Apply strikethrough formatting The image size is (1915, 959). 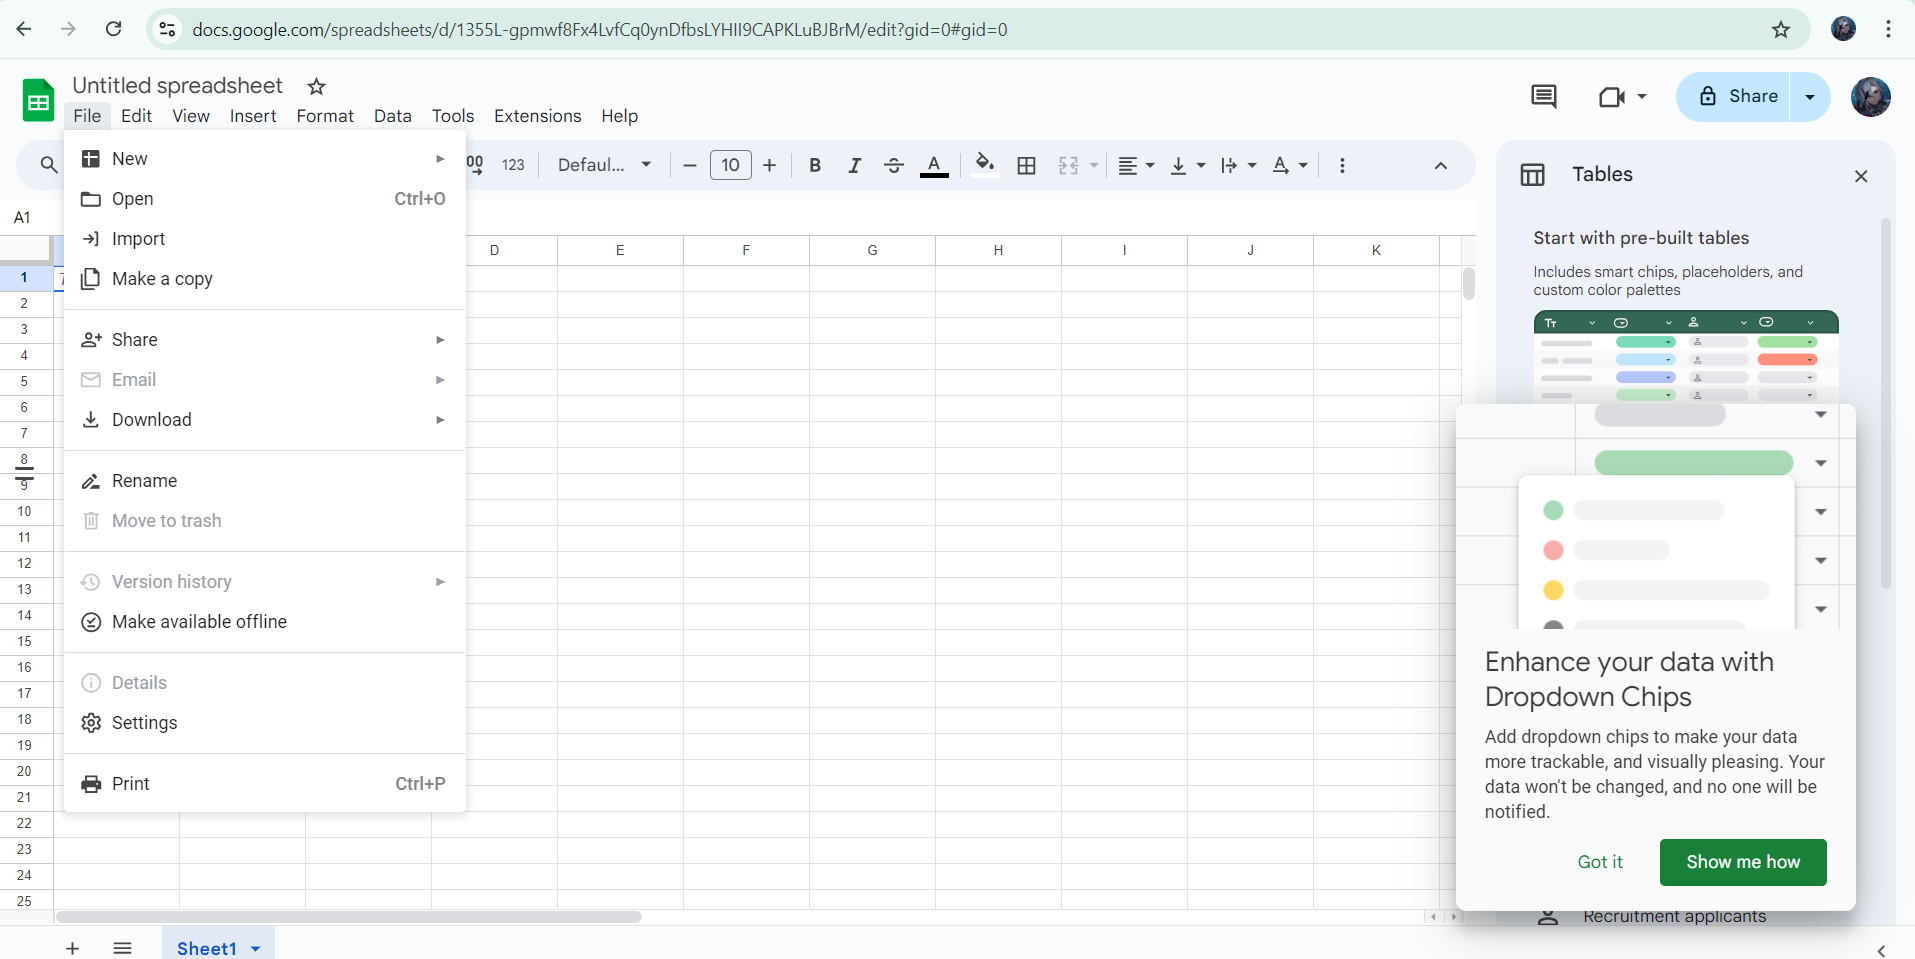(894, 165)
